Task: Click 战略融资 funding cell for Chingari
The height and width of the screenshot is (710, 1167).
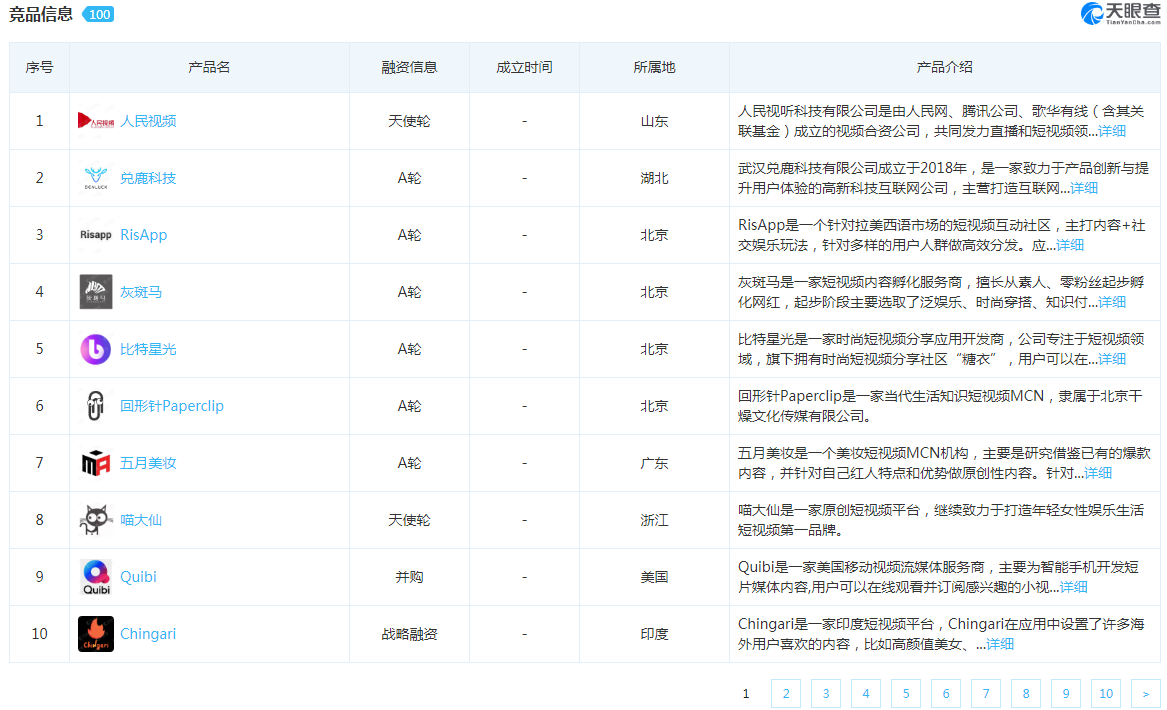Action: tap(409, 634)
